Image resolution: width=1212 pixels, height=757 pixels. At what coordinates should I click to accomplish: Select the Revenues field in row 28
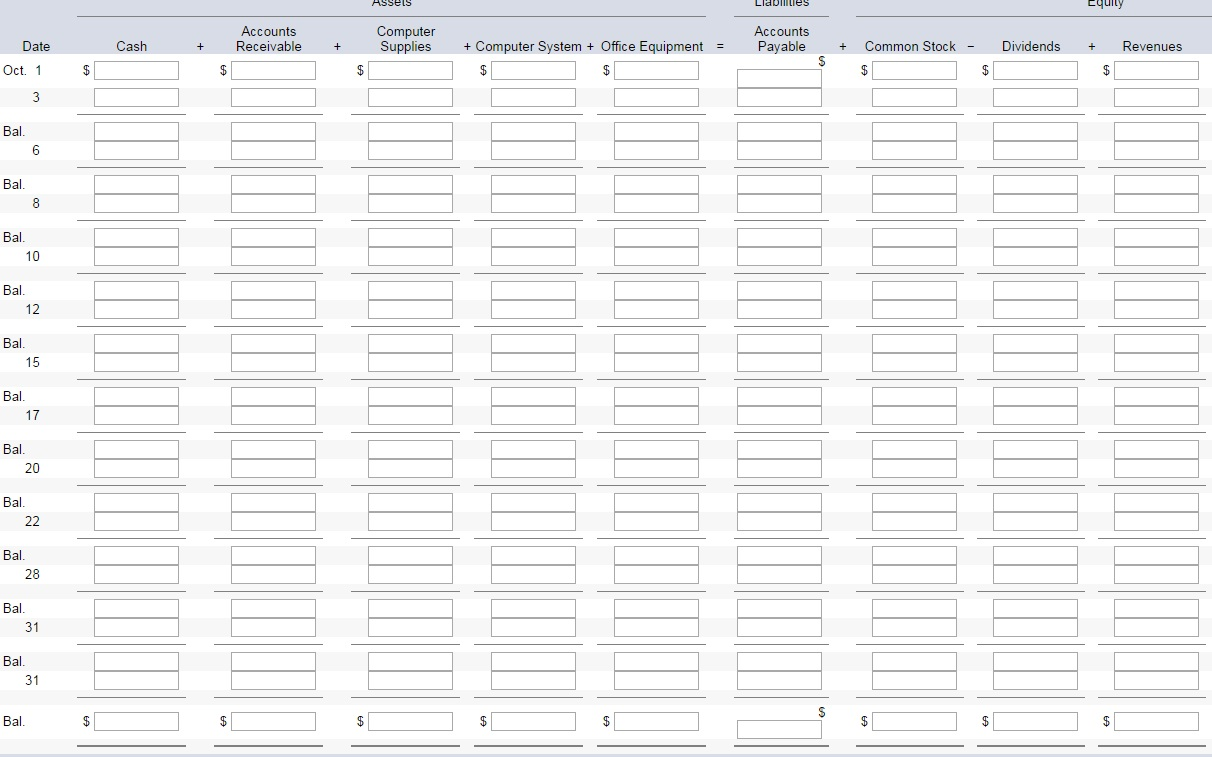[x=1156, y=574]
